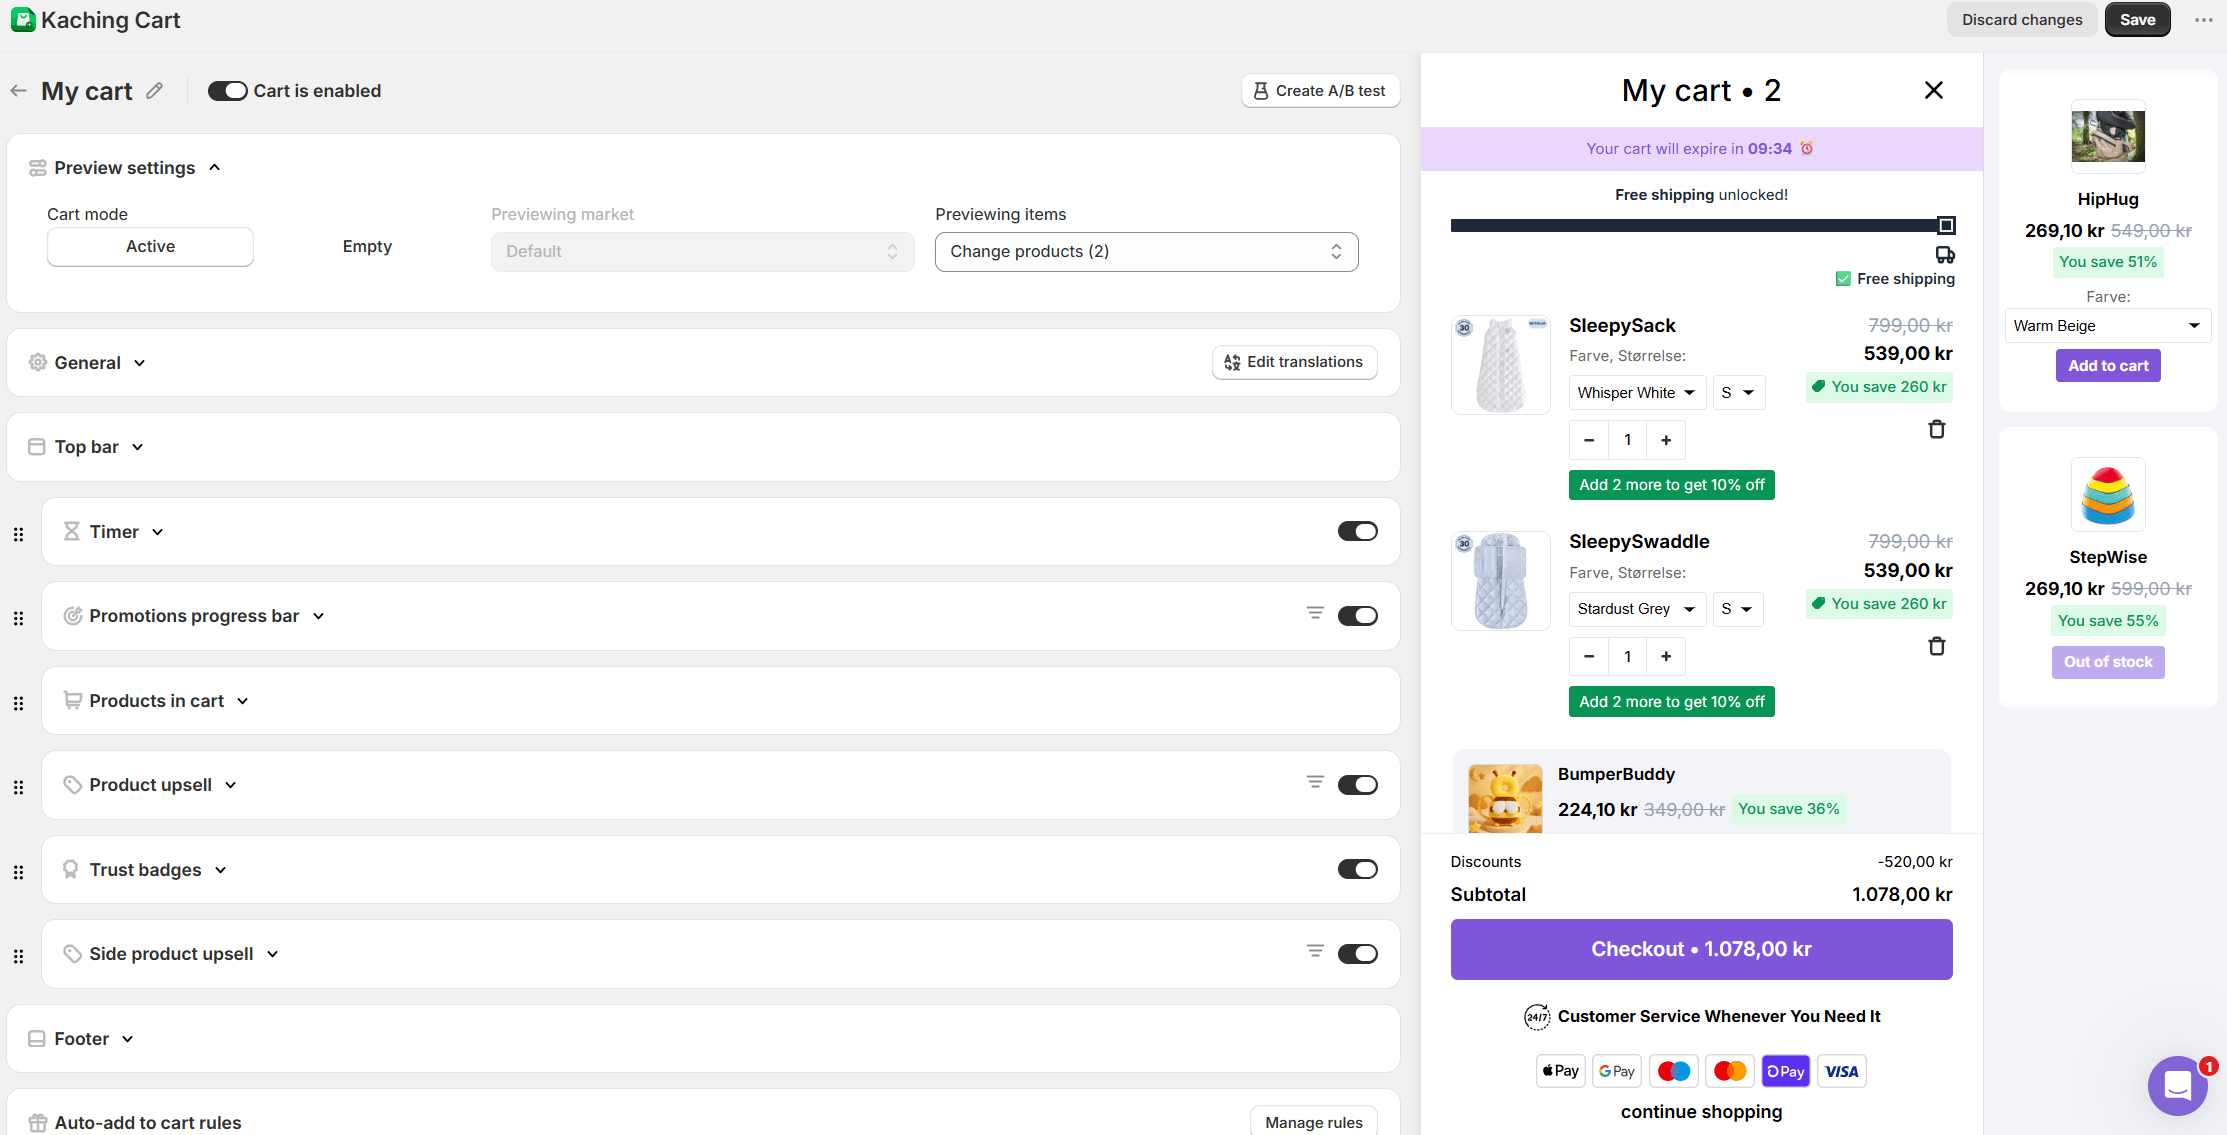
Task: Click the free shipping truck icon
Action: coord(1945,254)
